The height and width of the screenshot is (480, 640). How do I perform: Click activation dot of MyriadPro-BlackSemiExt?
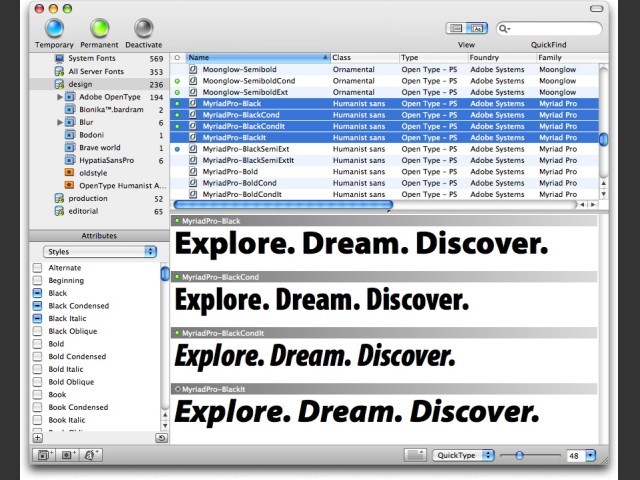click(177, 149)
